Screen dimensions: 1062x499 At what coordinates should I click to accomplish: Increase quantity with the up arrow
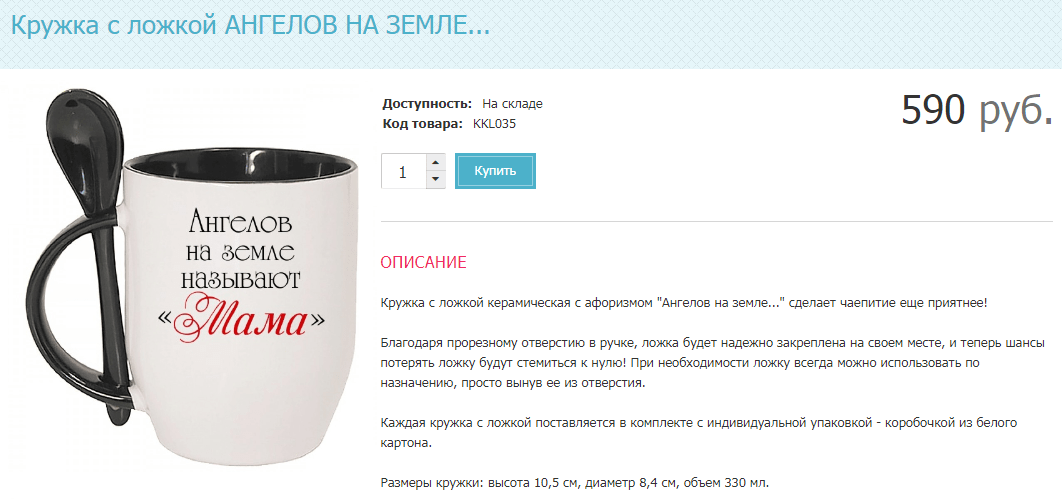[x=436, y=163]
